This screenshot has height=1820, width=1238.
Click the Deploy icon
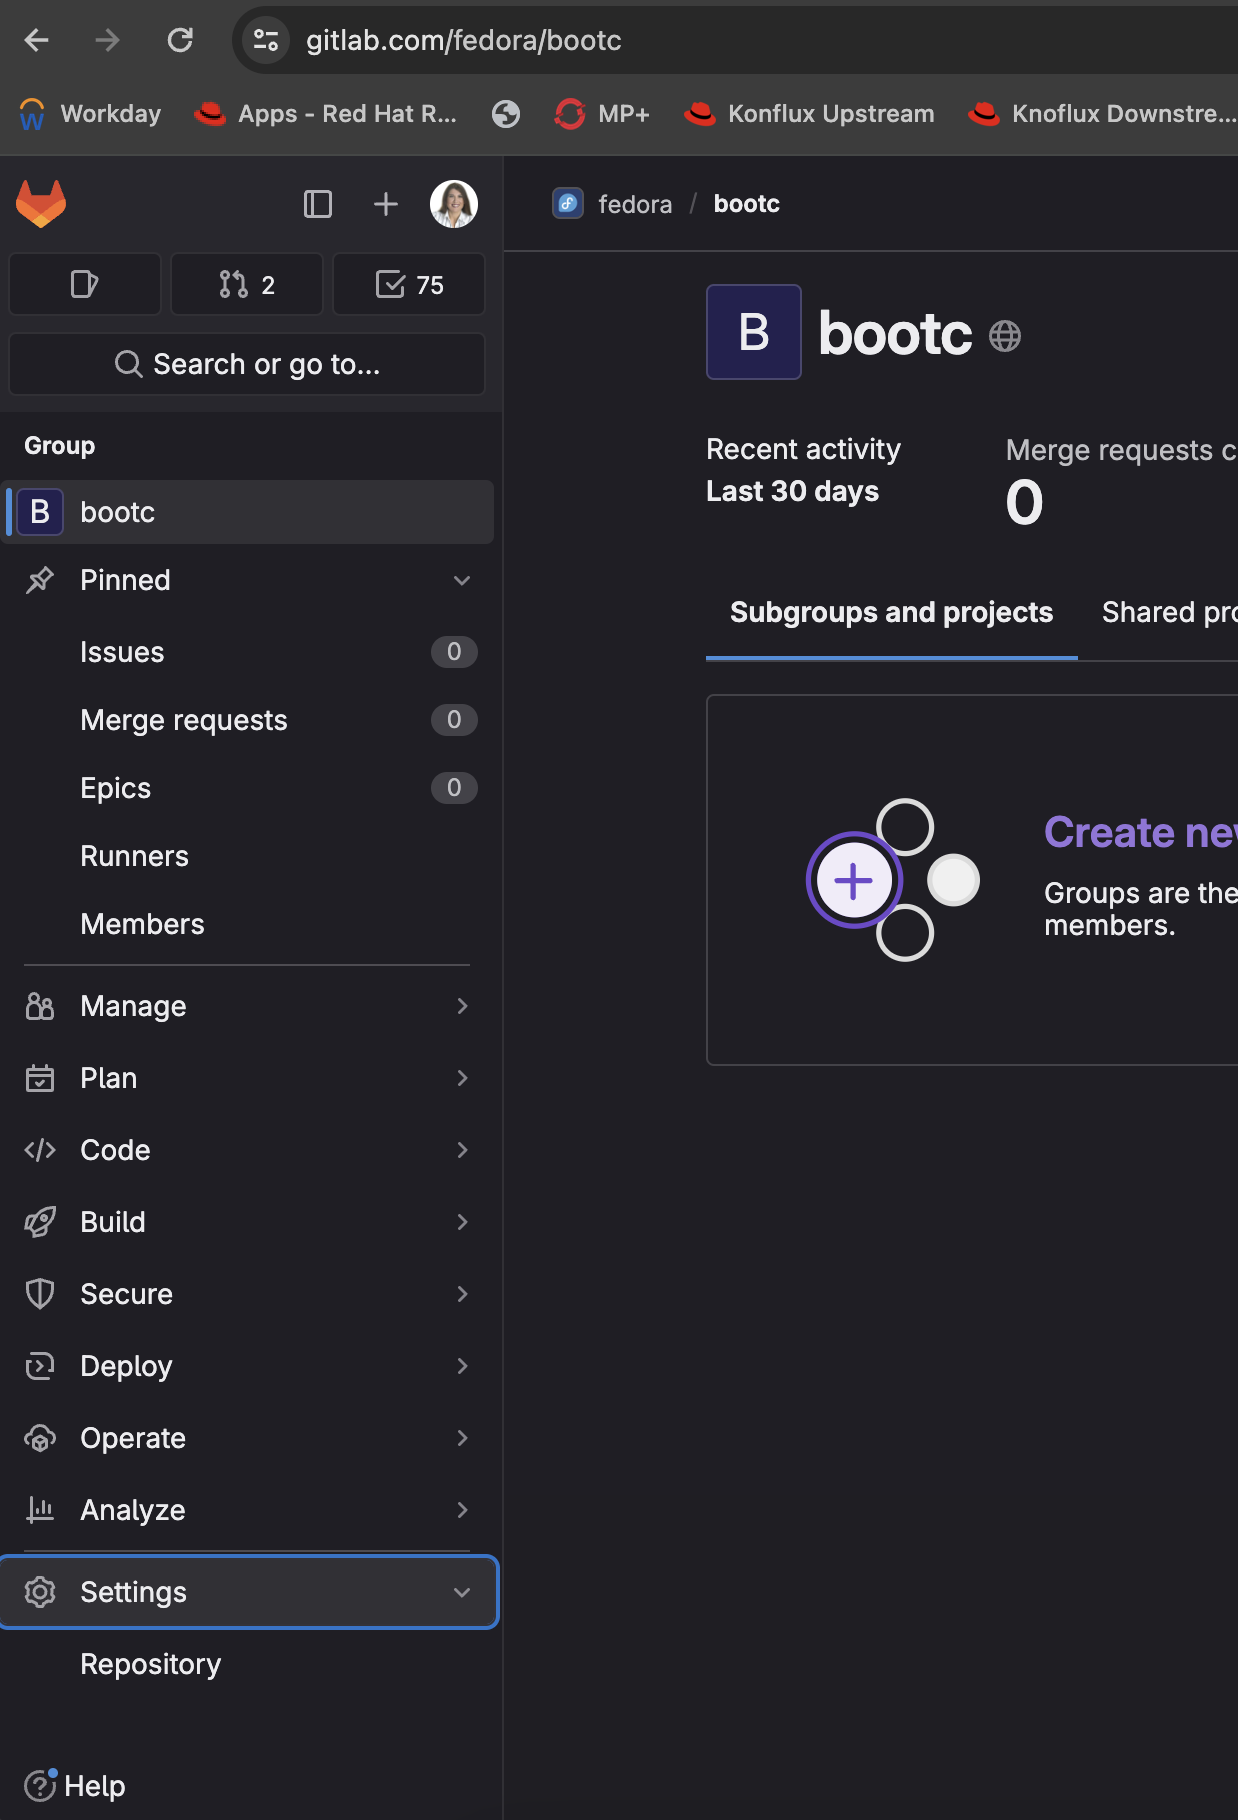(40, 1366)
